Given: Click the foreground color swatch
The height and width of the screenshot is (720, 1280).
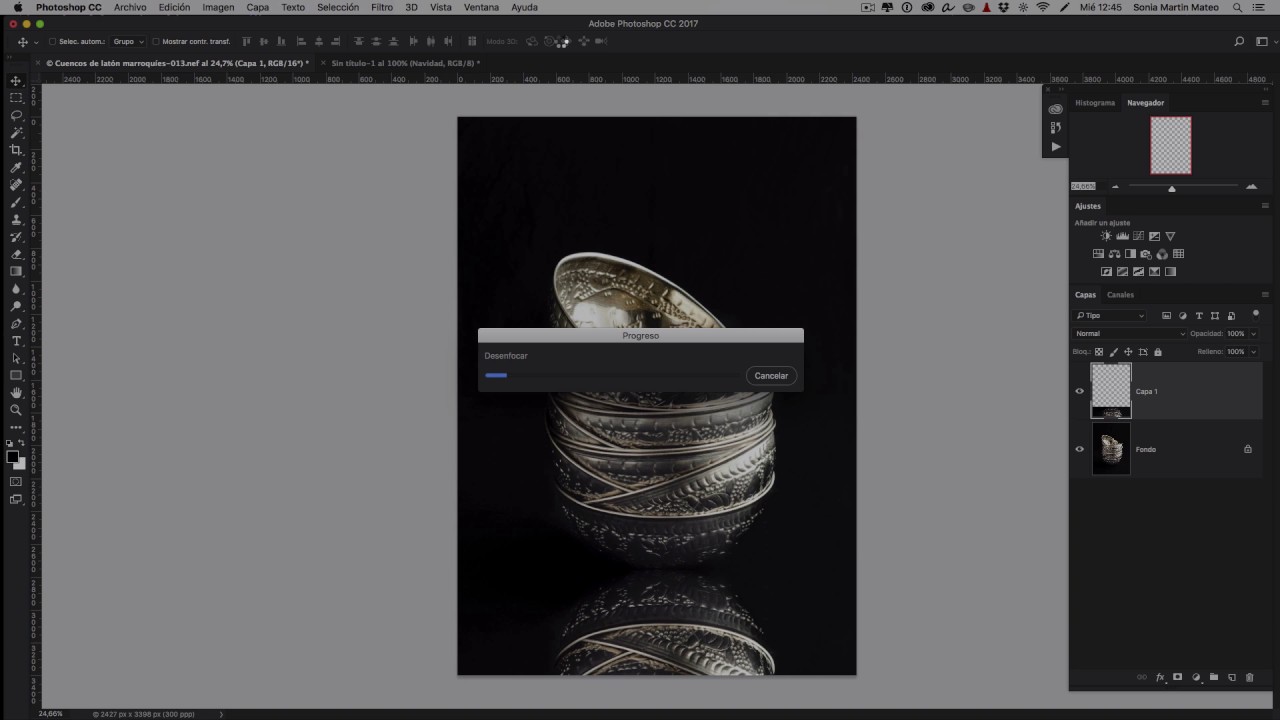Looking at the screenshot, I should [x=13, y=457].
